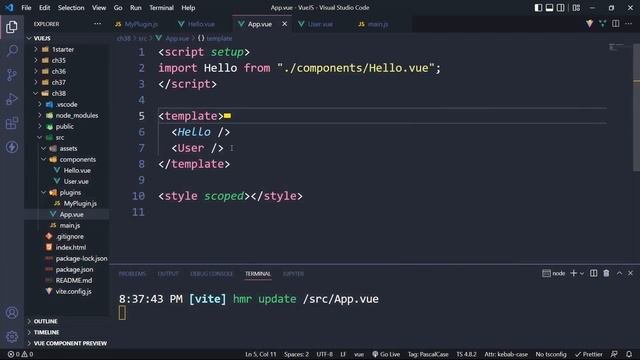Open Explorer more actions ellipsis
This screenshot has height=360, width=640.
(x=97, y=24)
